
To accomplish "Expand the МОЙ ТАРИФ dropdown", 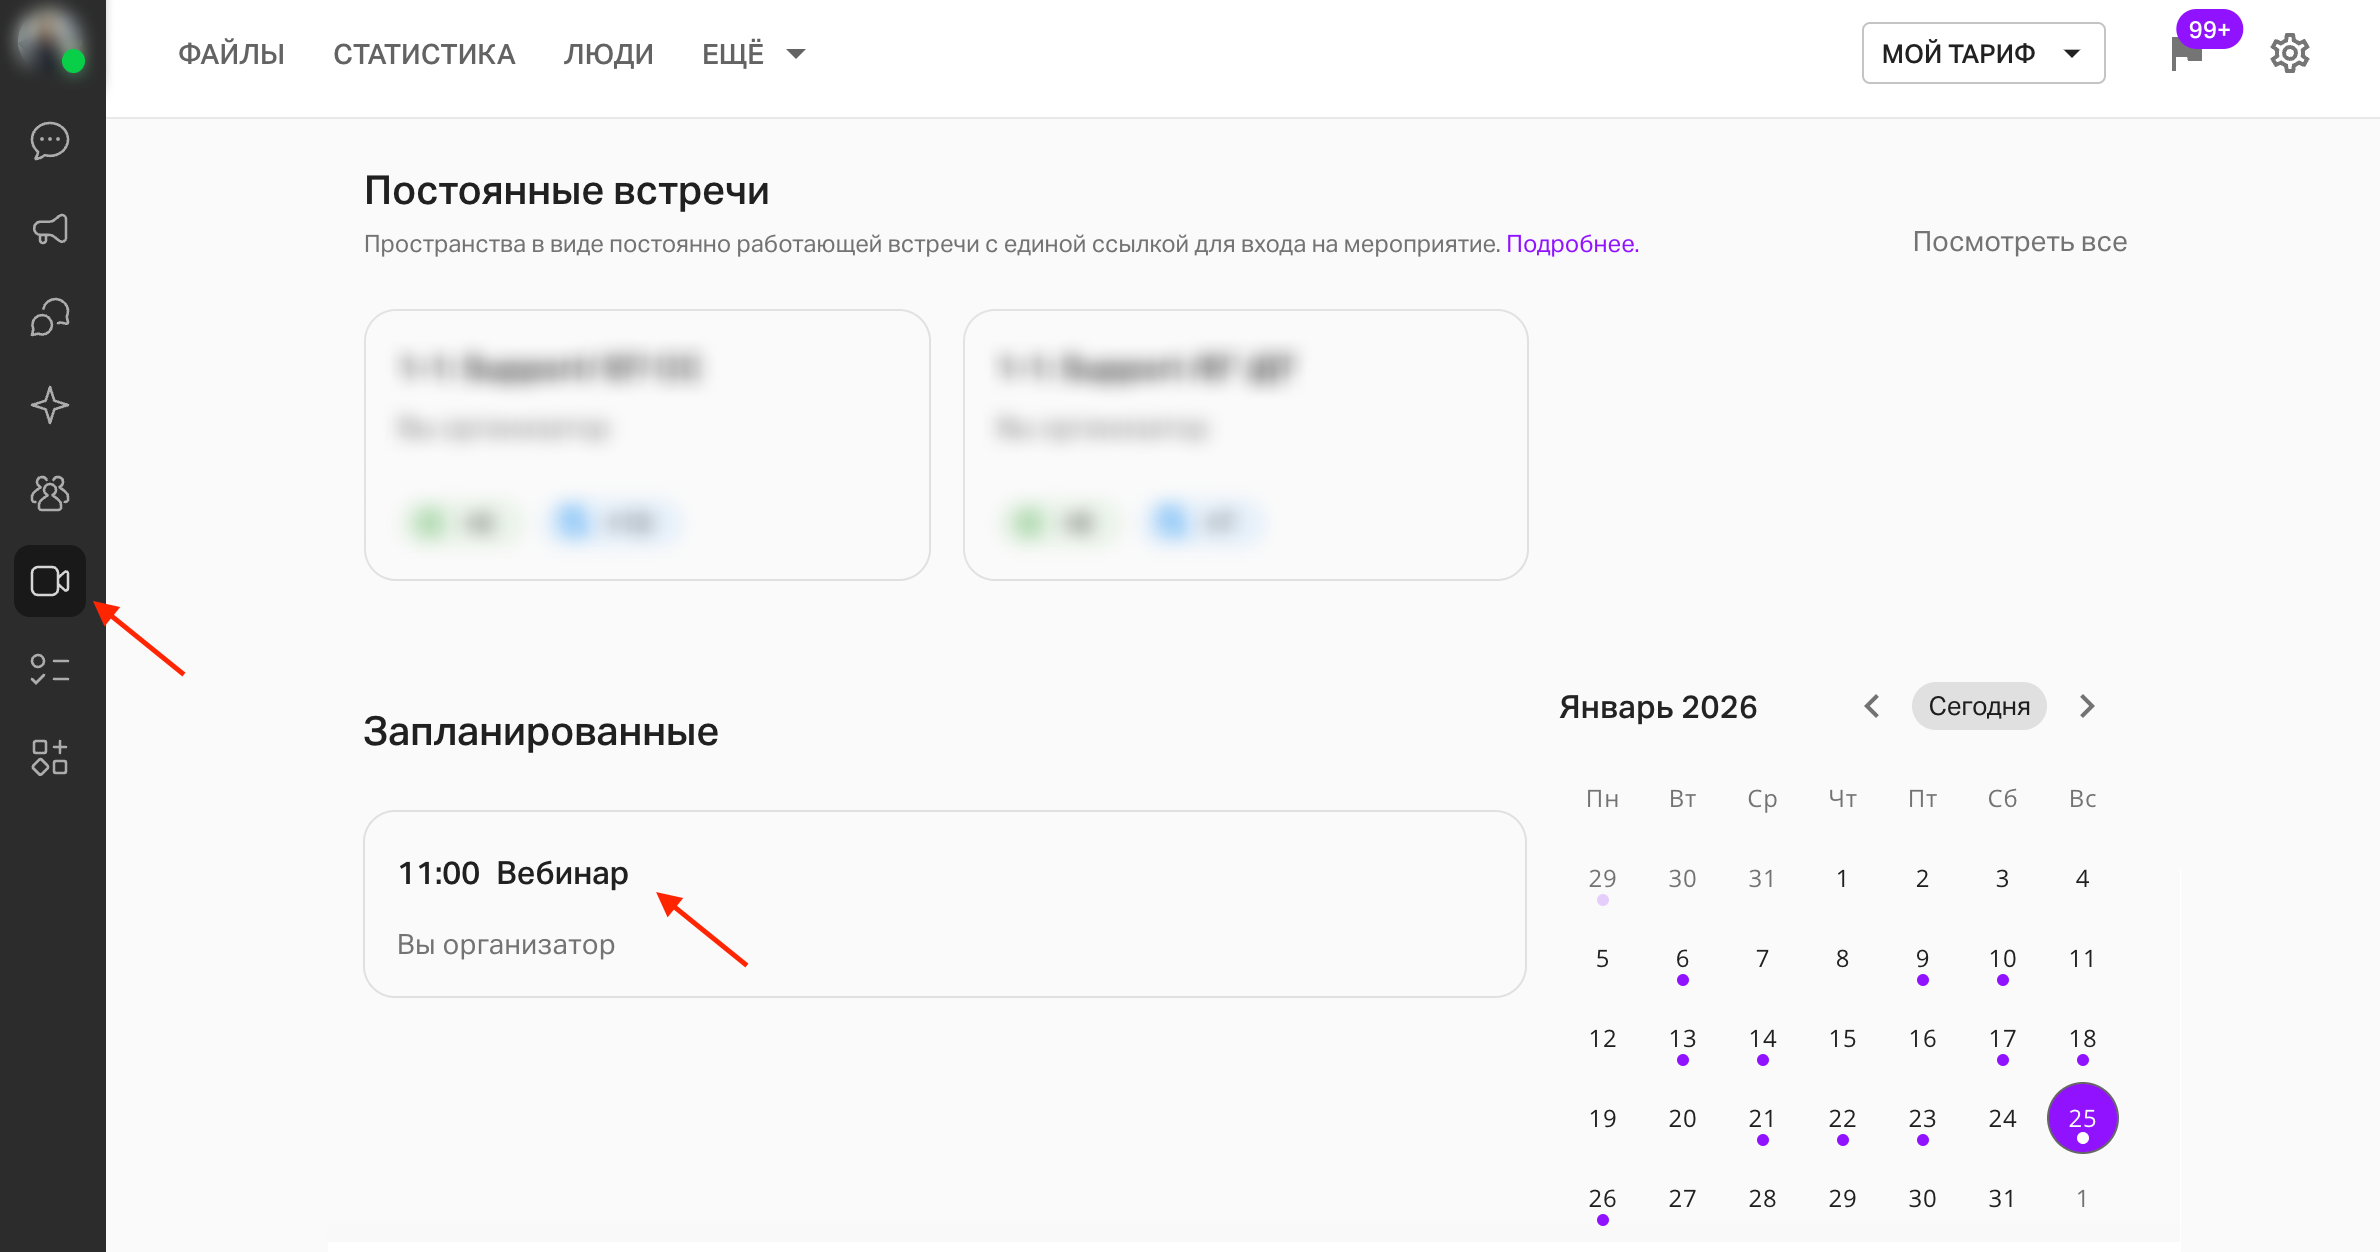I will pyautogui.click(x=1983, y=53).
